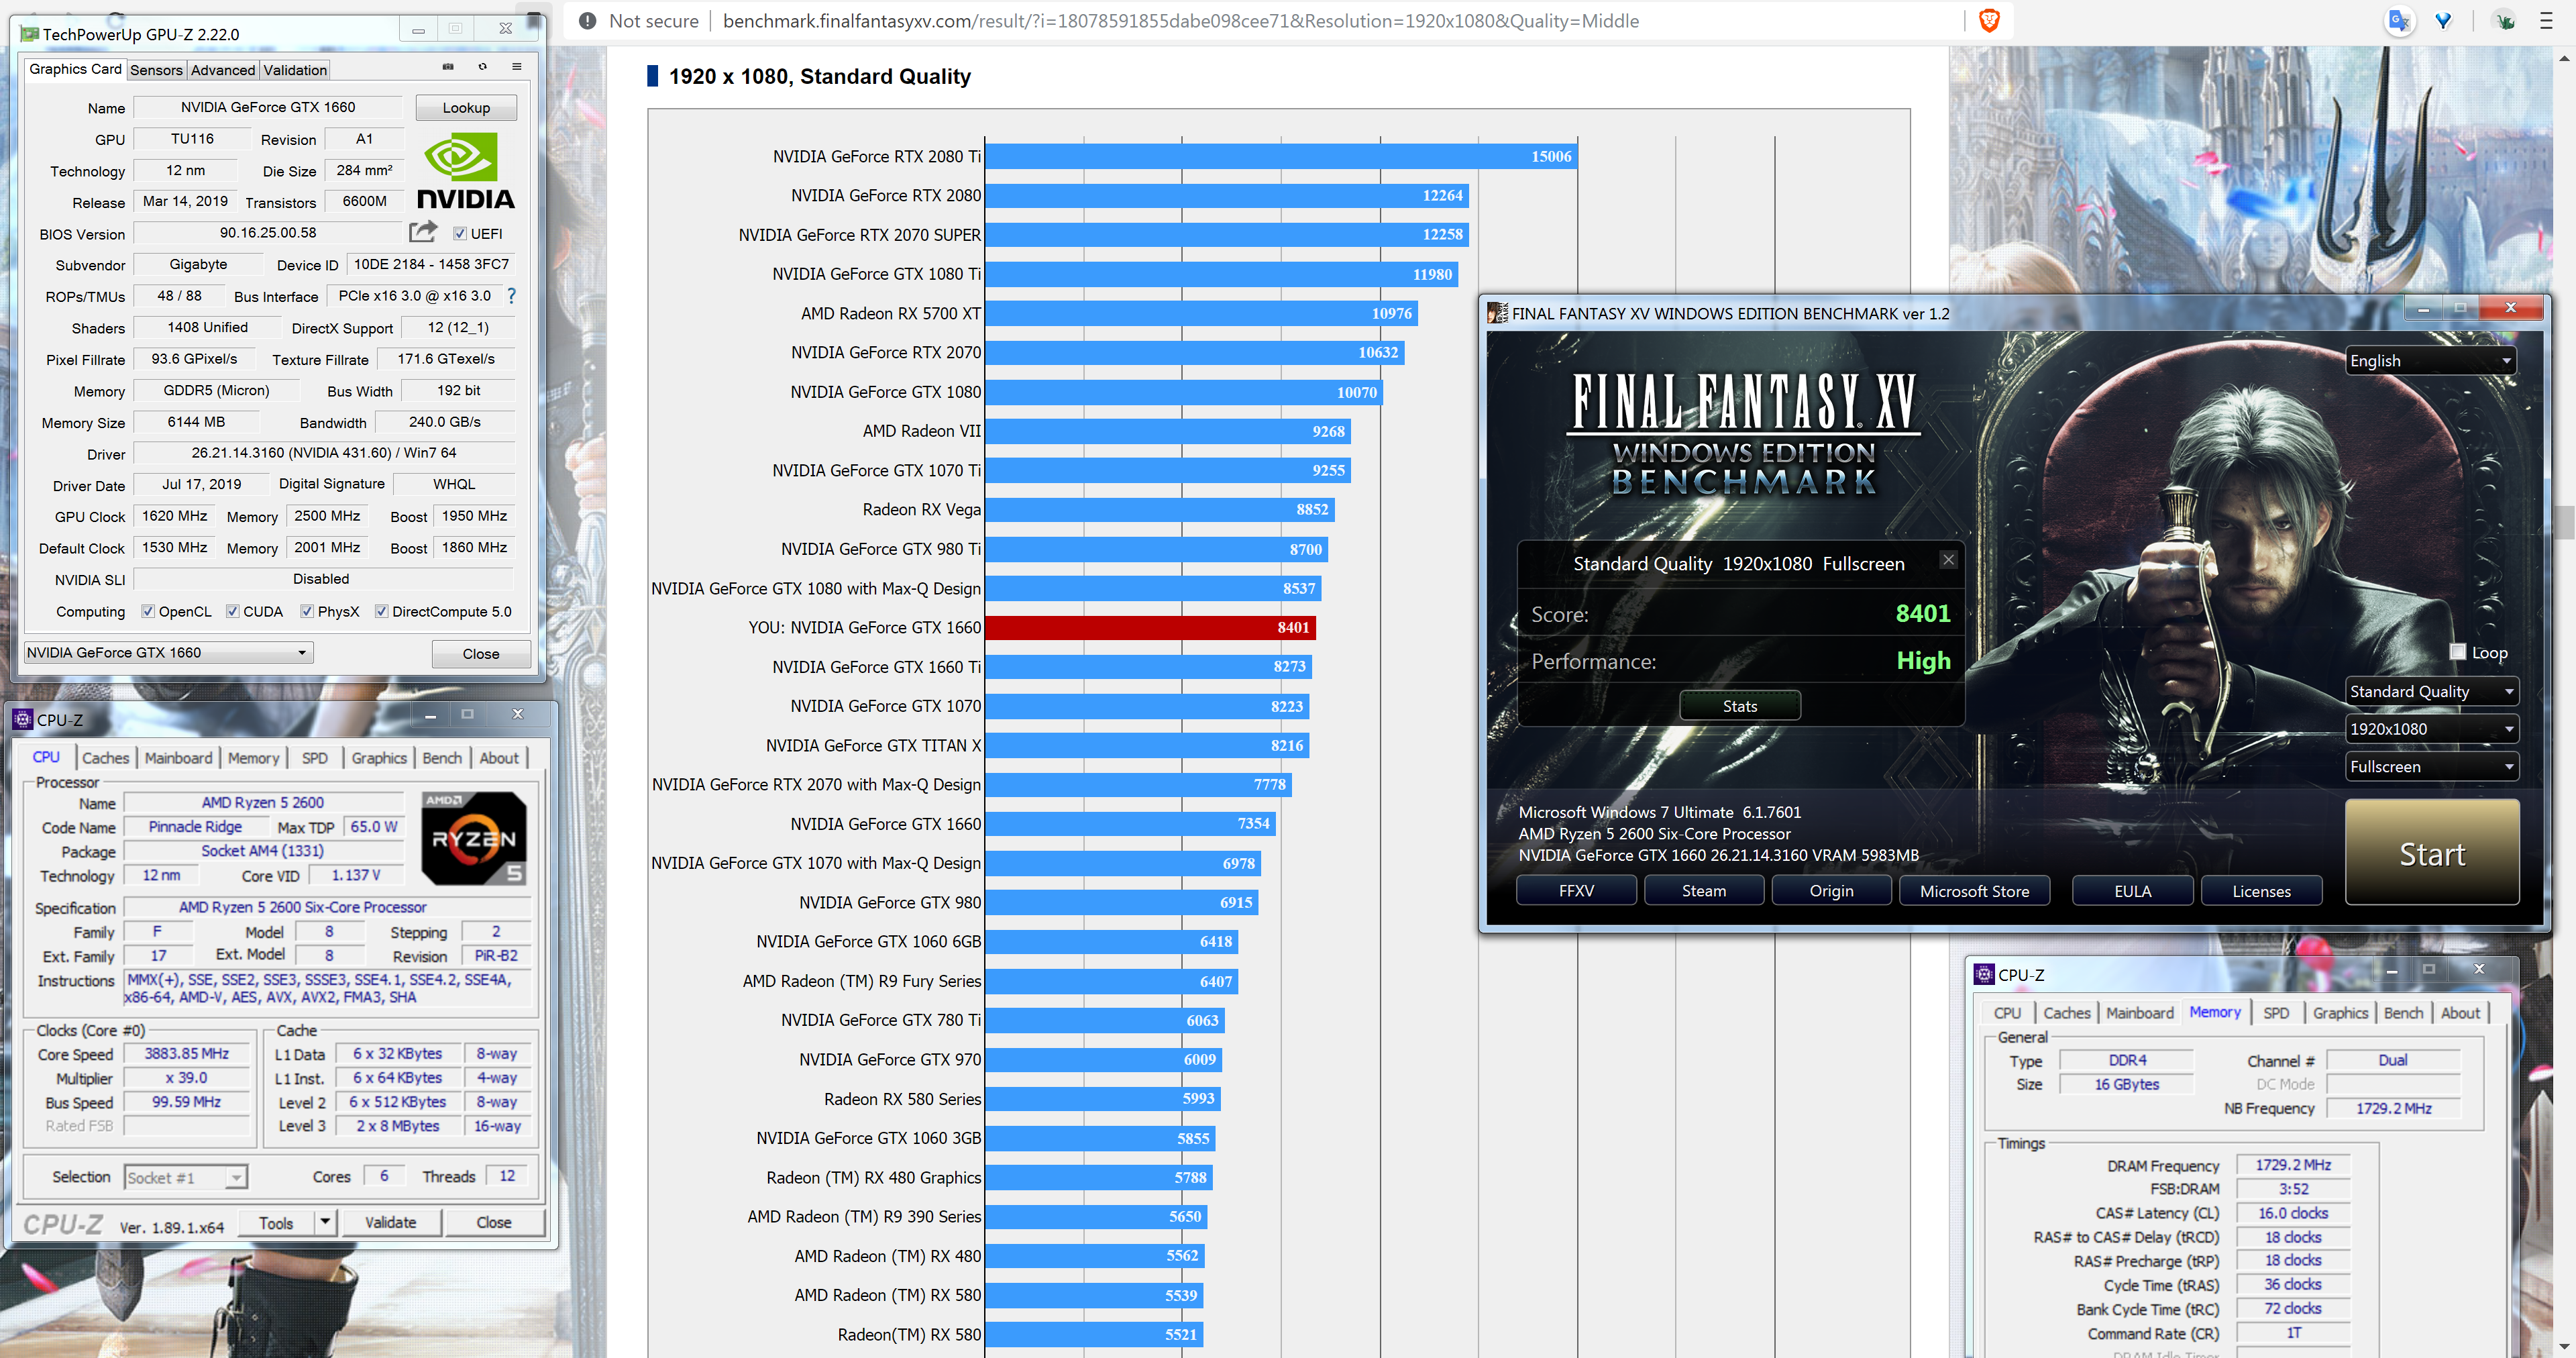2576x1358 pixels.
Task: Click the Steam button
Action: pyautogui.click(x=1704, y=891)
